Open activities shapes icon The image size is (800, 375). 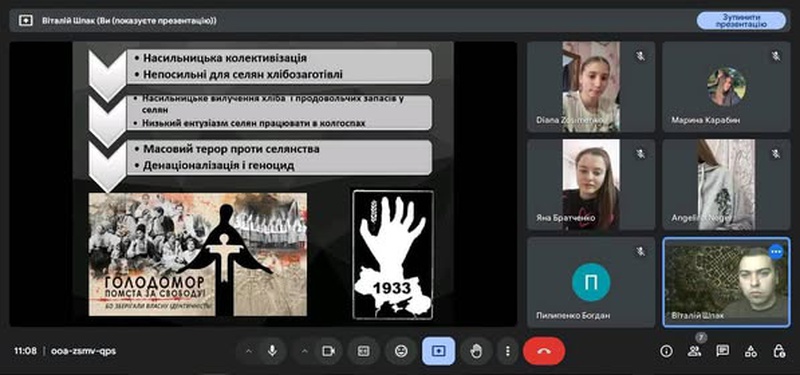pos(751,351)
